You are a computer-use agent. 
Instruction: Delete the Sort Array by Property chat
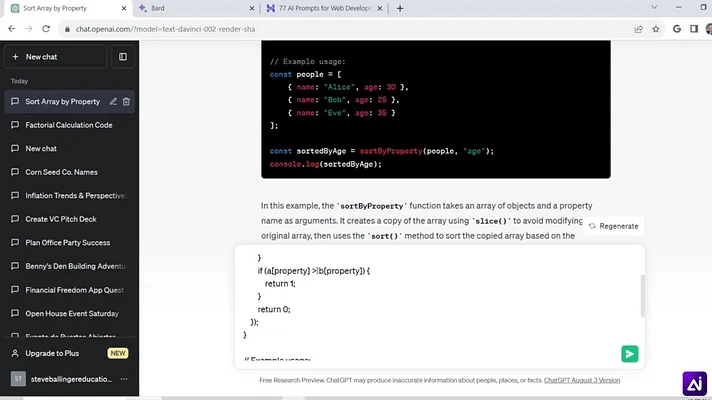point(126,102)
